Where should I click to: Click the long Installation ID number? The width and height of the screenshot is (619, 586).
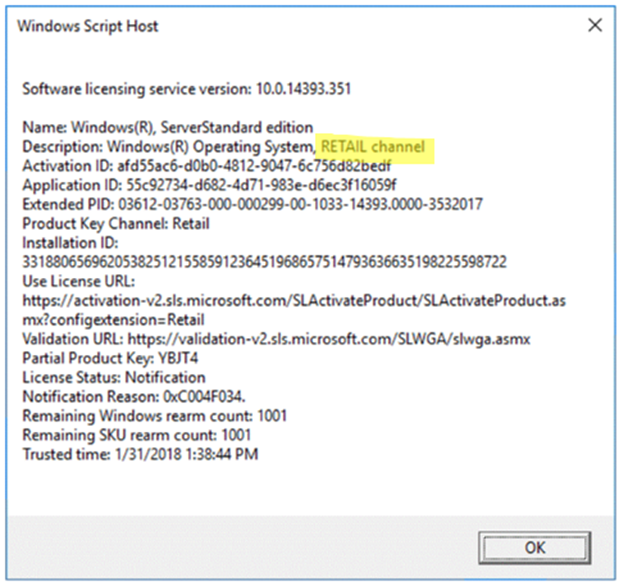click(x=264, y=262)
